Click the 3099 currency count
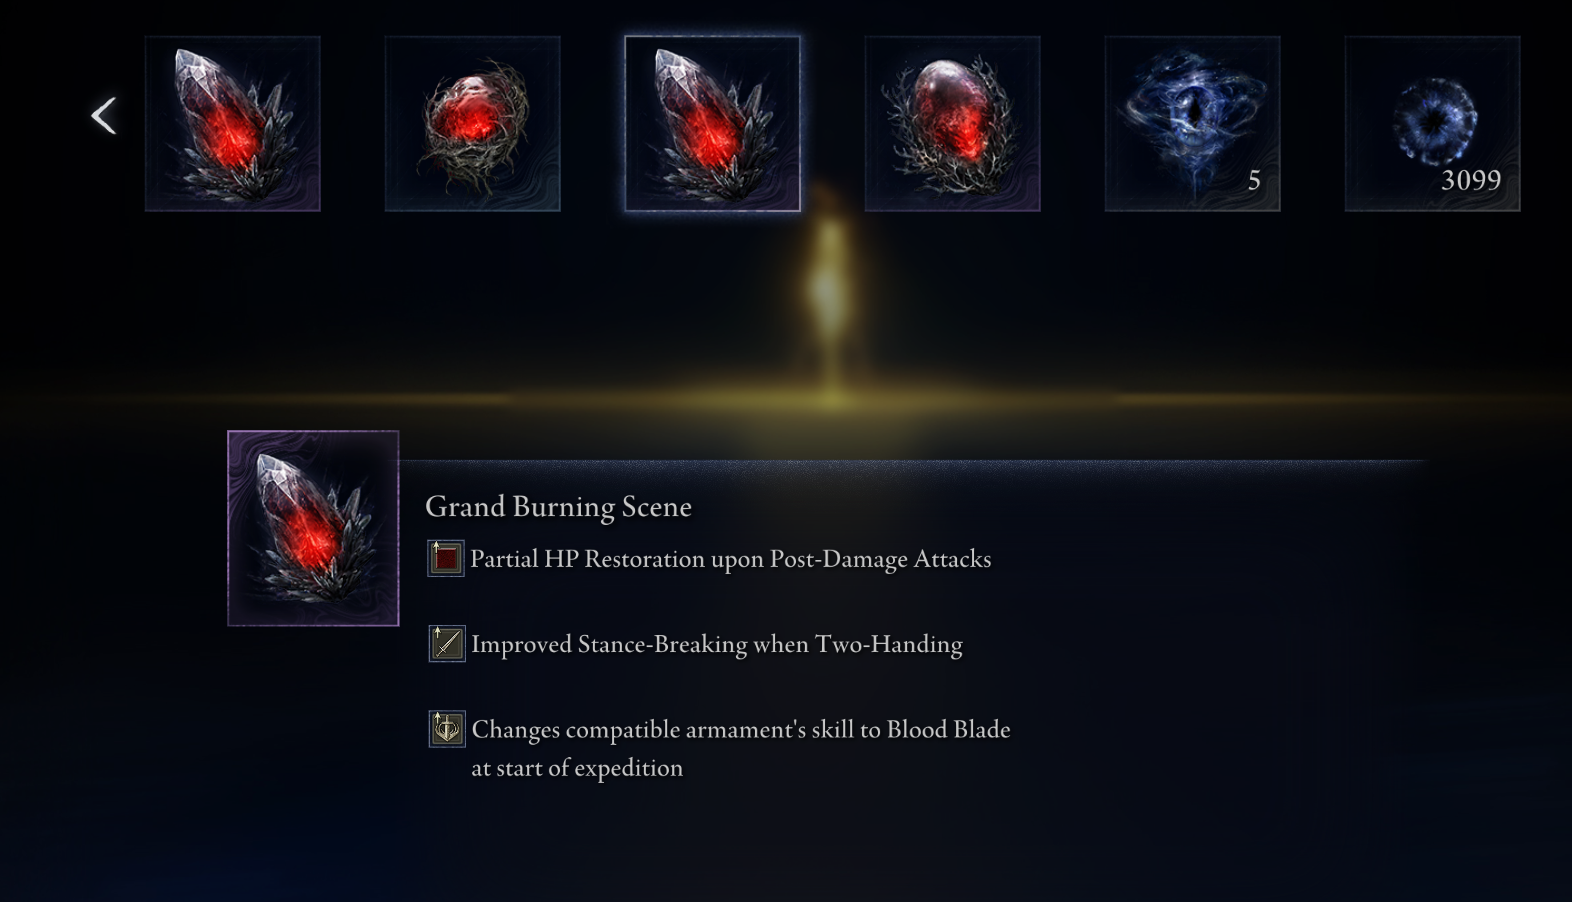This screenshot has height=902, width=1572. [1471, 180]
